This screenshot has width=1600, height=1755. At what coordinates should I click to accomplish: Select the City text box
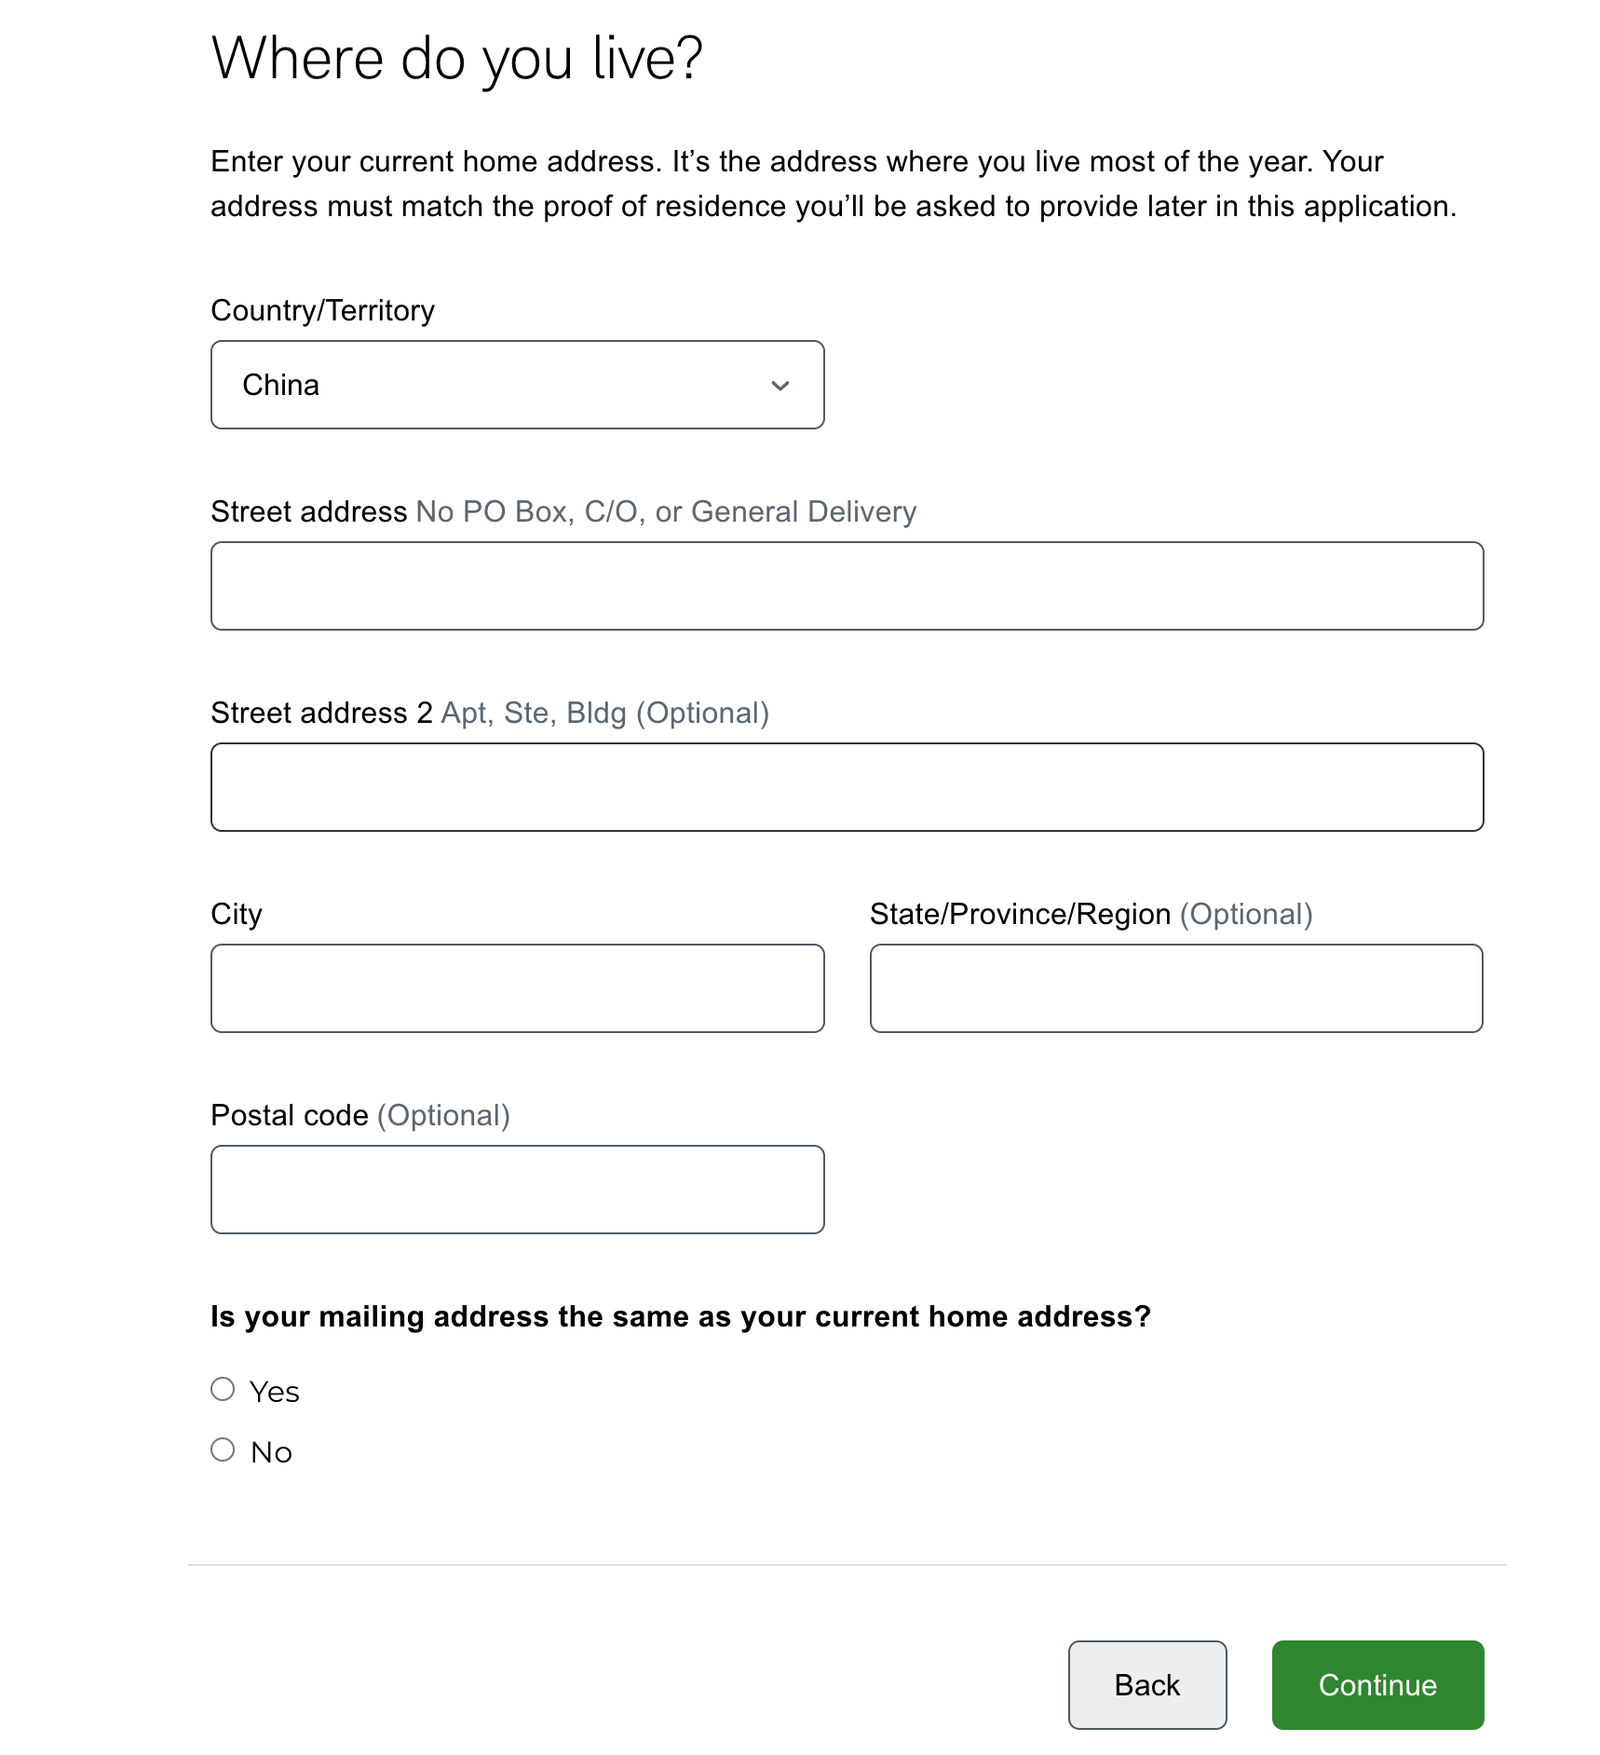point(517,988)
